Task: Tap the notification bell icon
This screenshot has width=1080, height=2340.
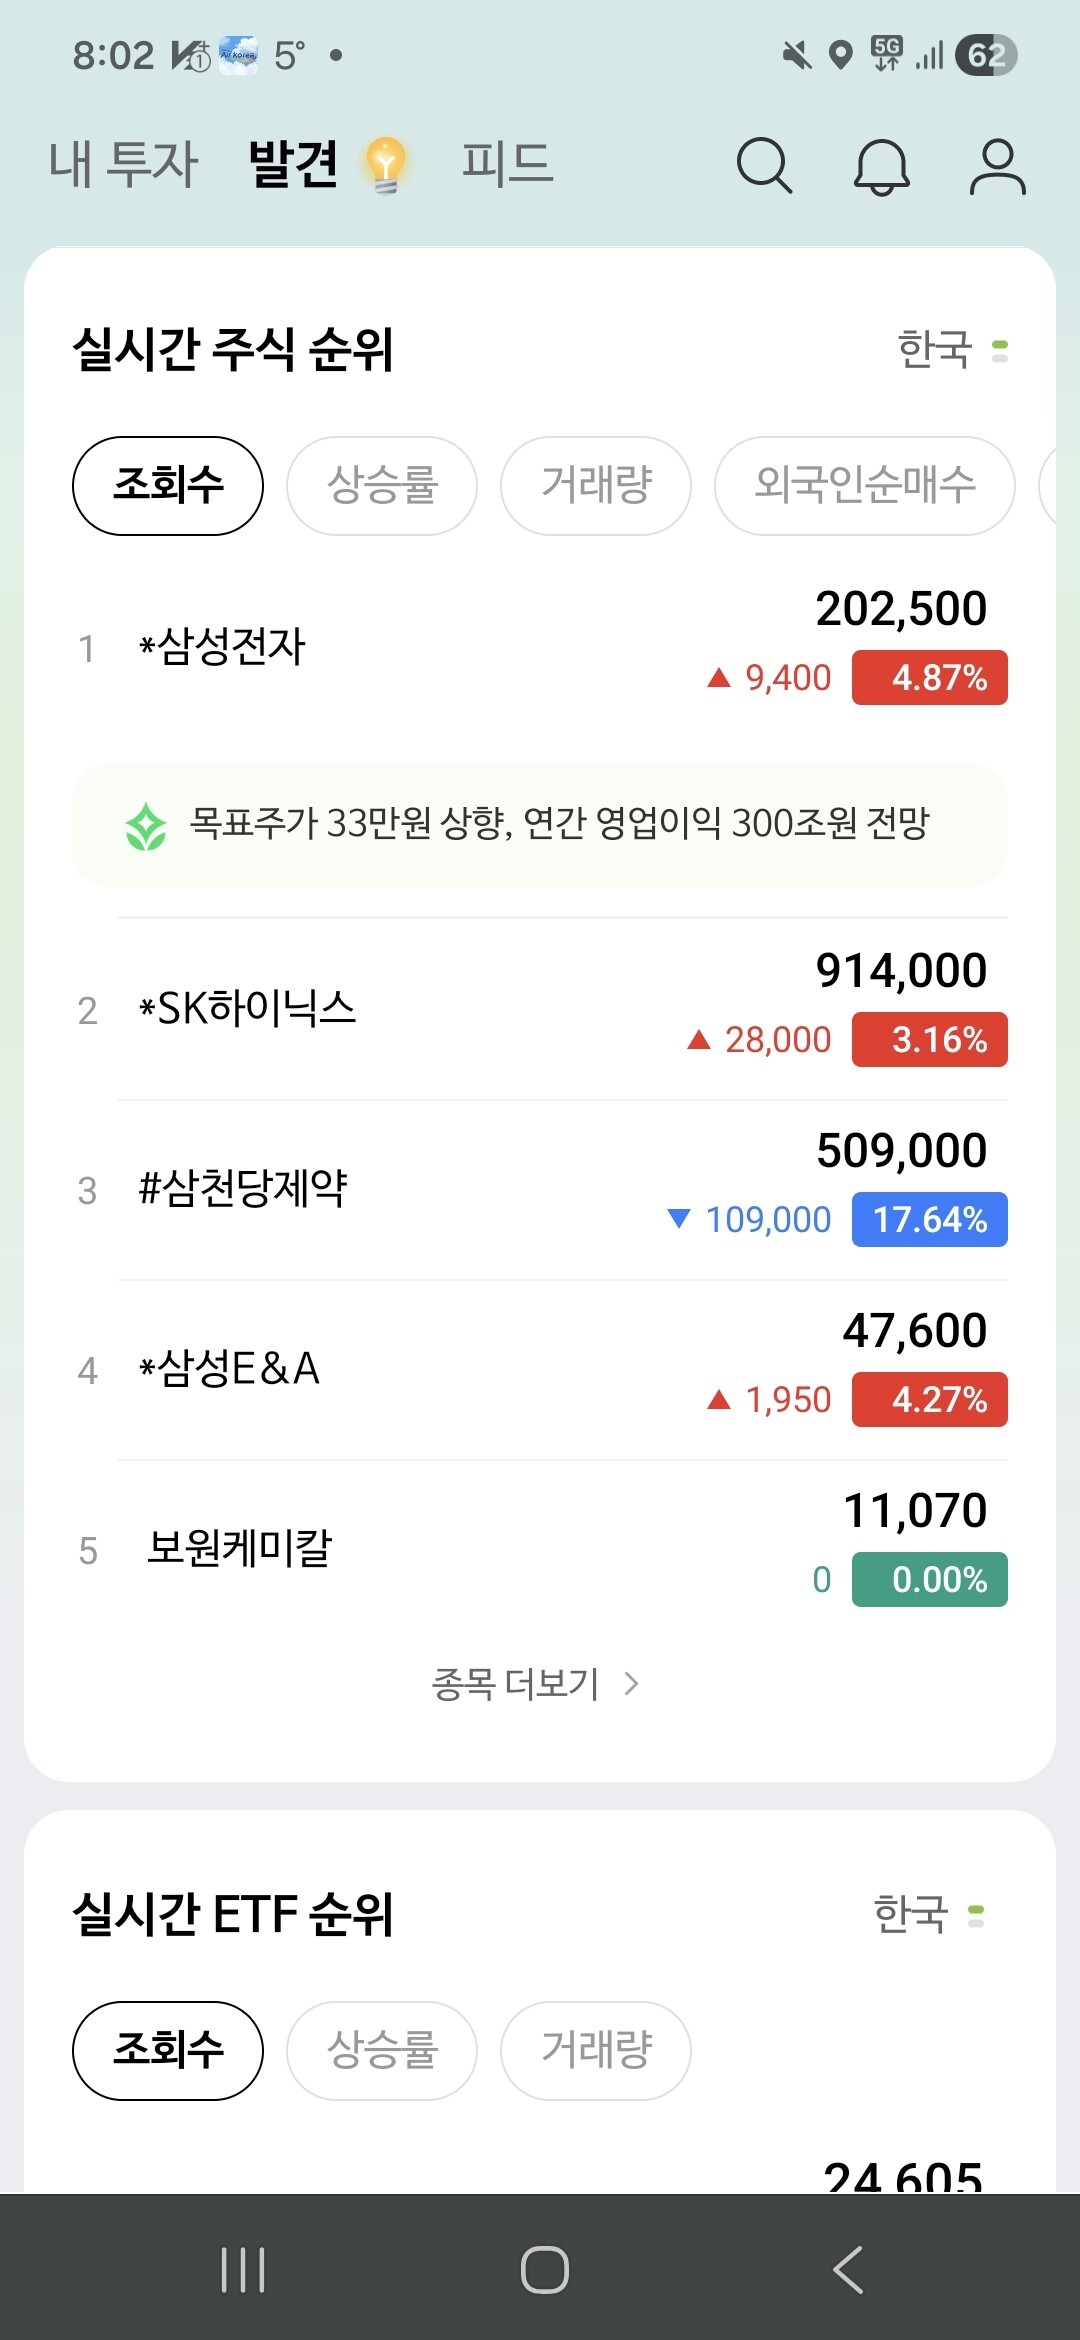Action: click(x=881, y=166)
